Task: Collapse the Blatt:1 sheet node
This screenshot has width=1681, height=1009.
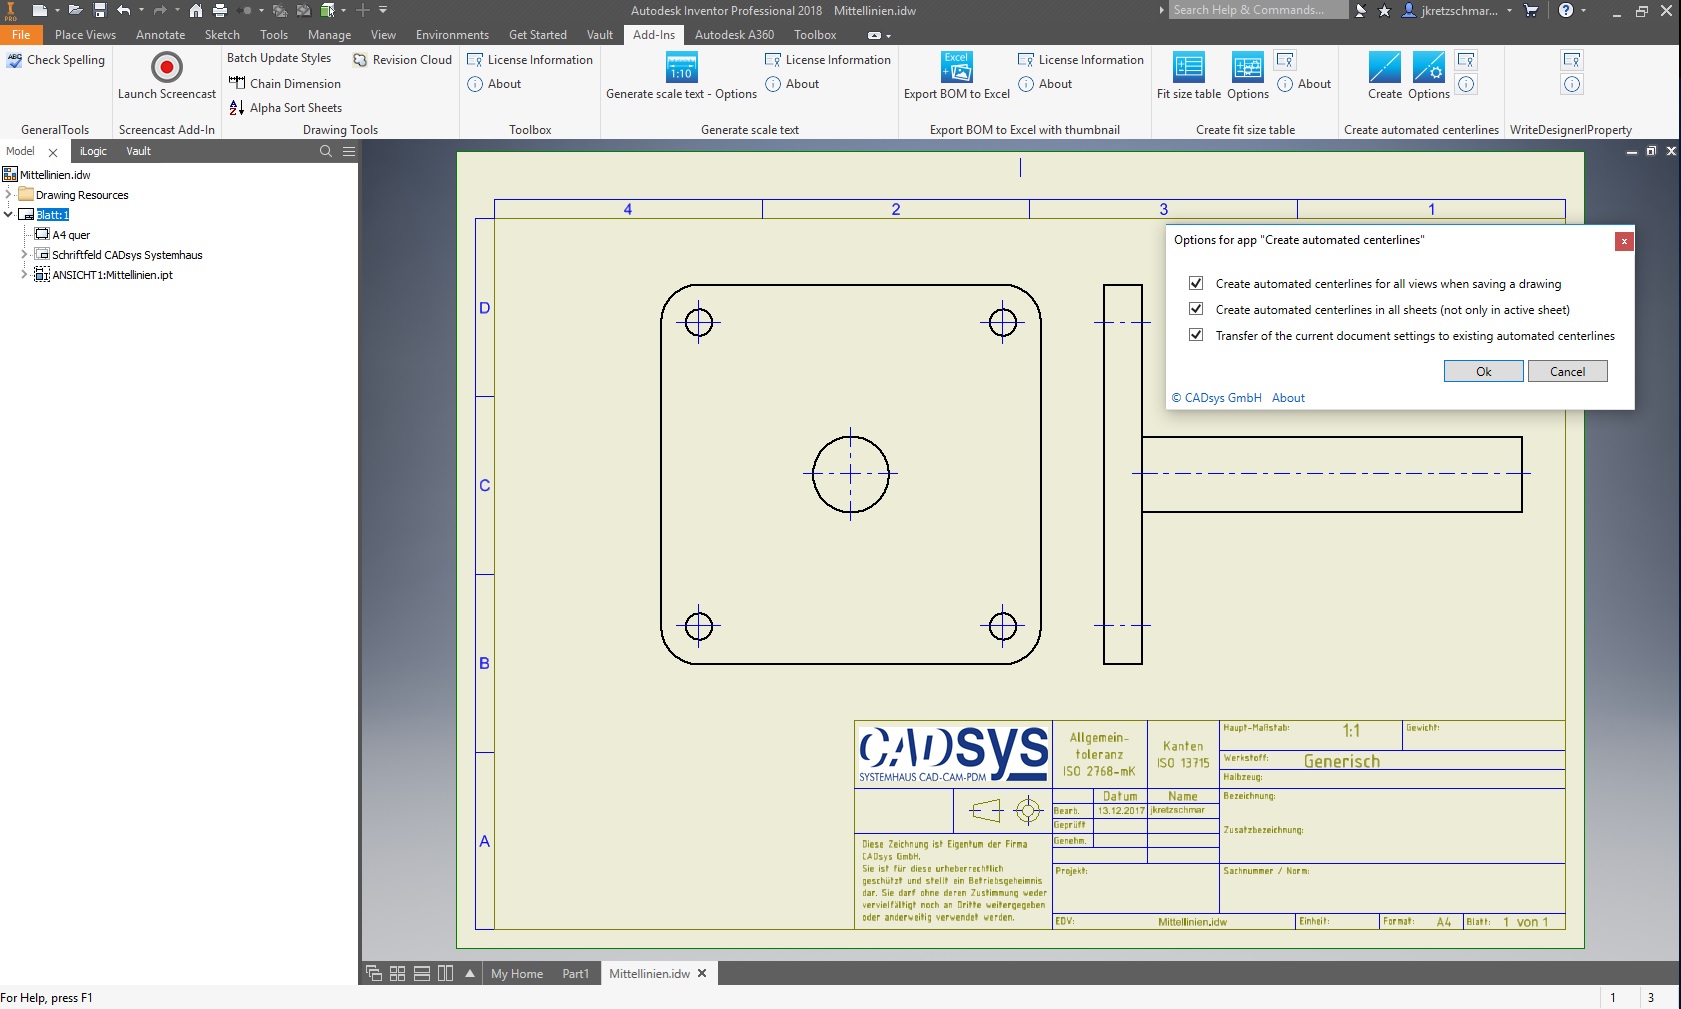Action: click(9, 214)
